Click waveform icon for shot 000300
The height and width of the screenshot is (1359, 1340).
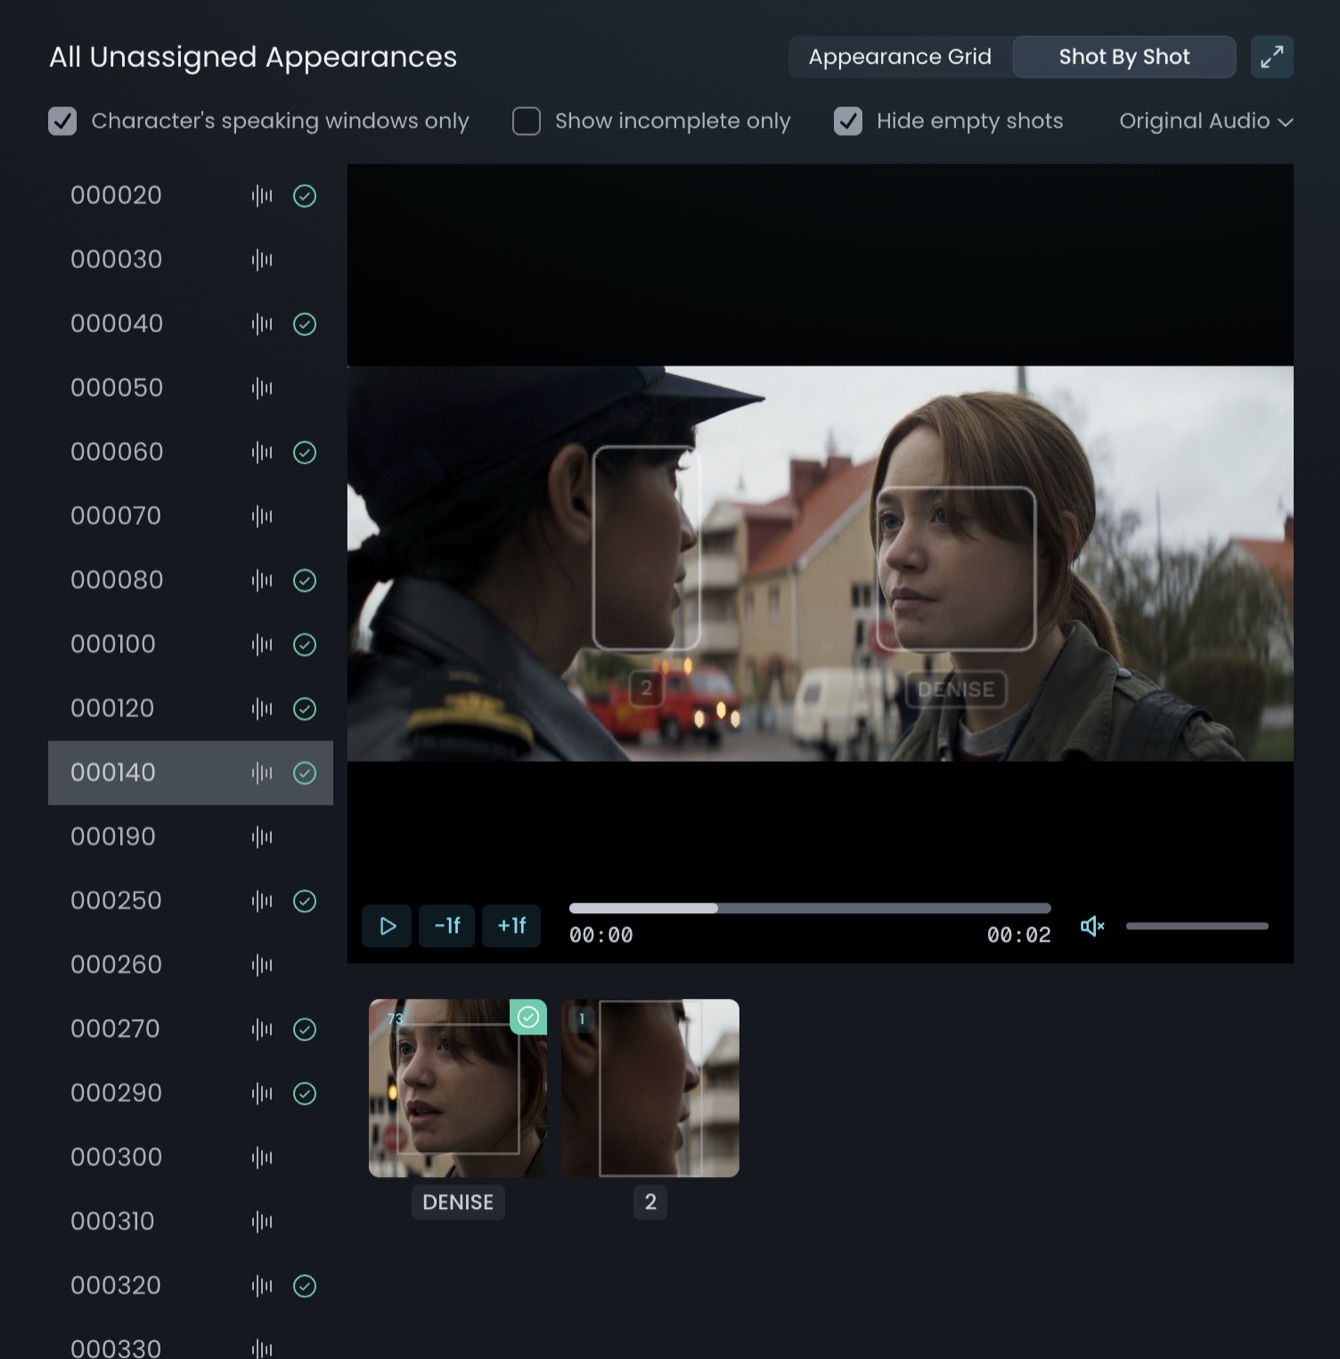pos(262,1158)
